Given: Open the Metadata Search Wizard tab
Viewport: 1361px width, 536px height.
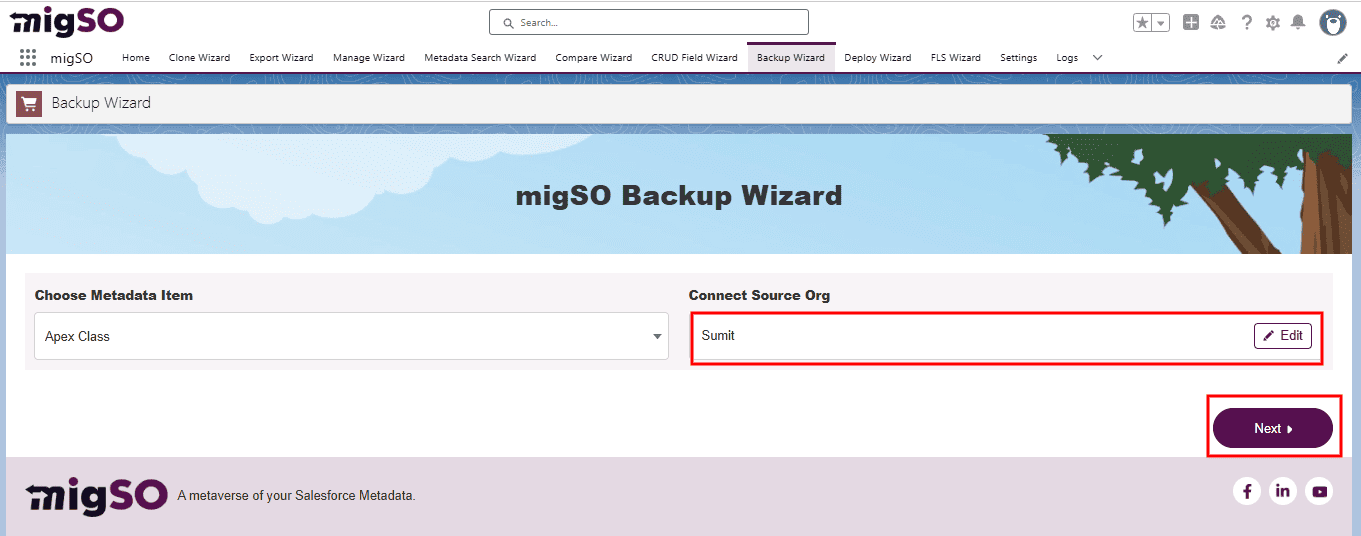Looking at the screenshot, I should pos(480,58).
